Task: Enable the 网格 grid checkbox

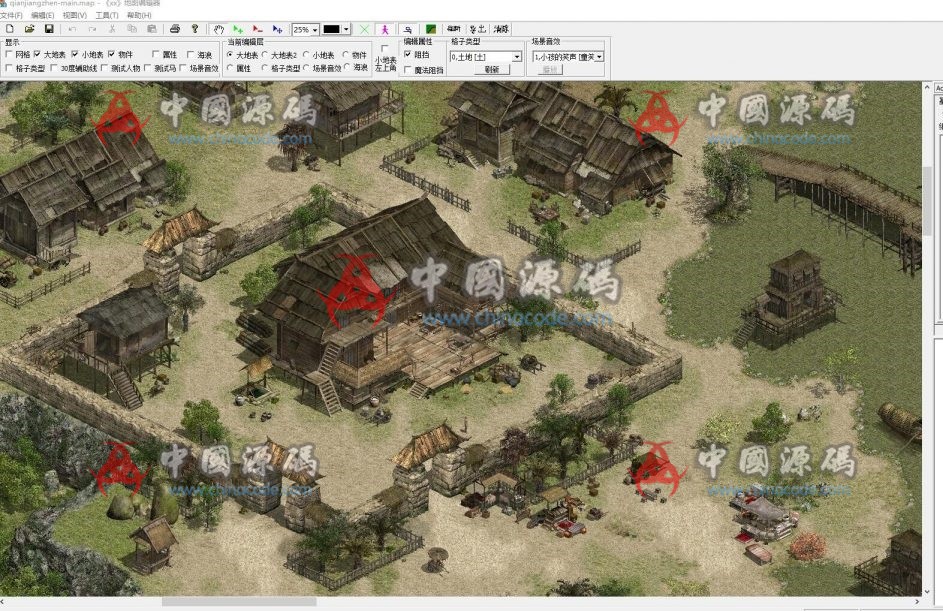Action: pos(9,55)
